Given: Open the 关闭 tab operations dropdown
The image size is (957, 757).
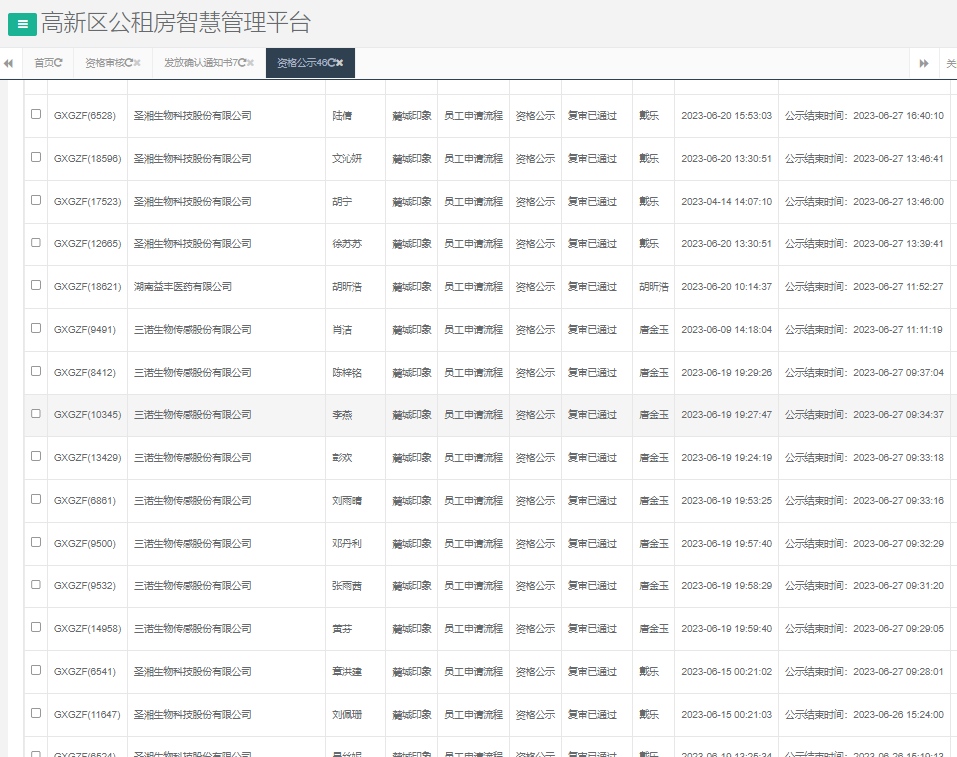Looking at the screenshot, I should [949, 63].
